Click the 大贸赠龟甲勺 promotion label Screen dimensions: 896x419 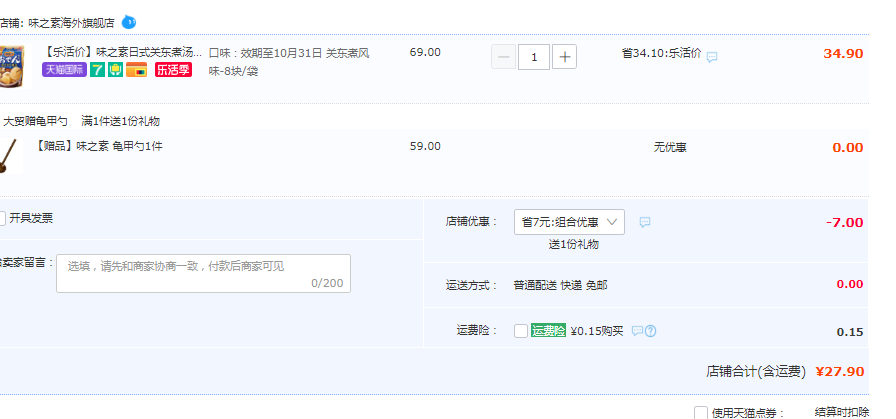[x=35, y=121]
